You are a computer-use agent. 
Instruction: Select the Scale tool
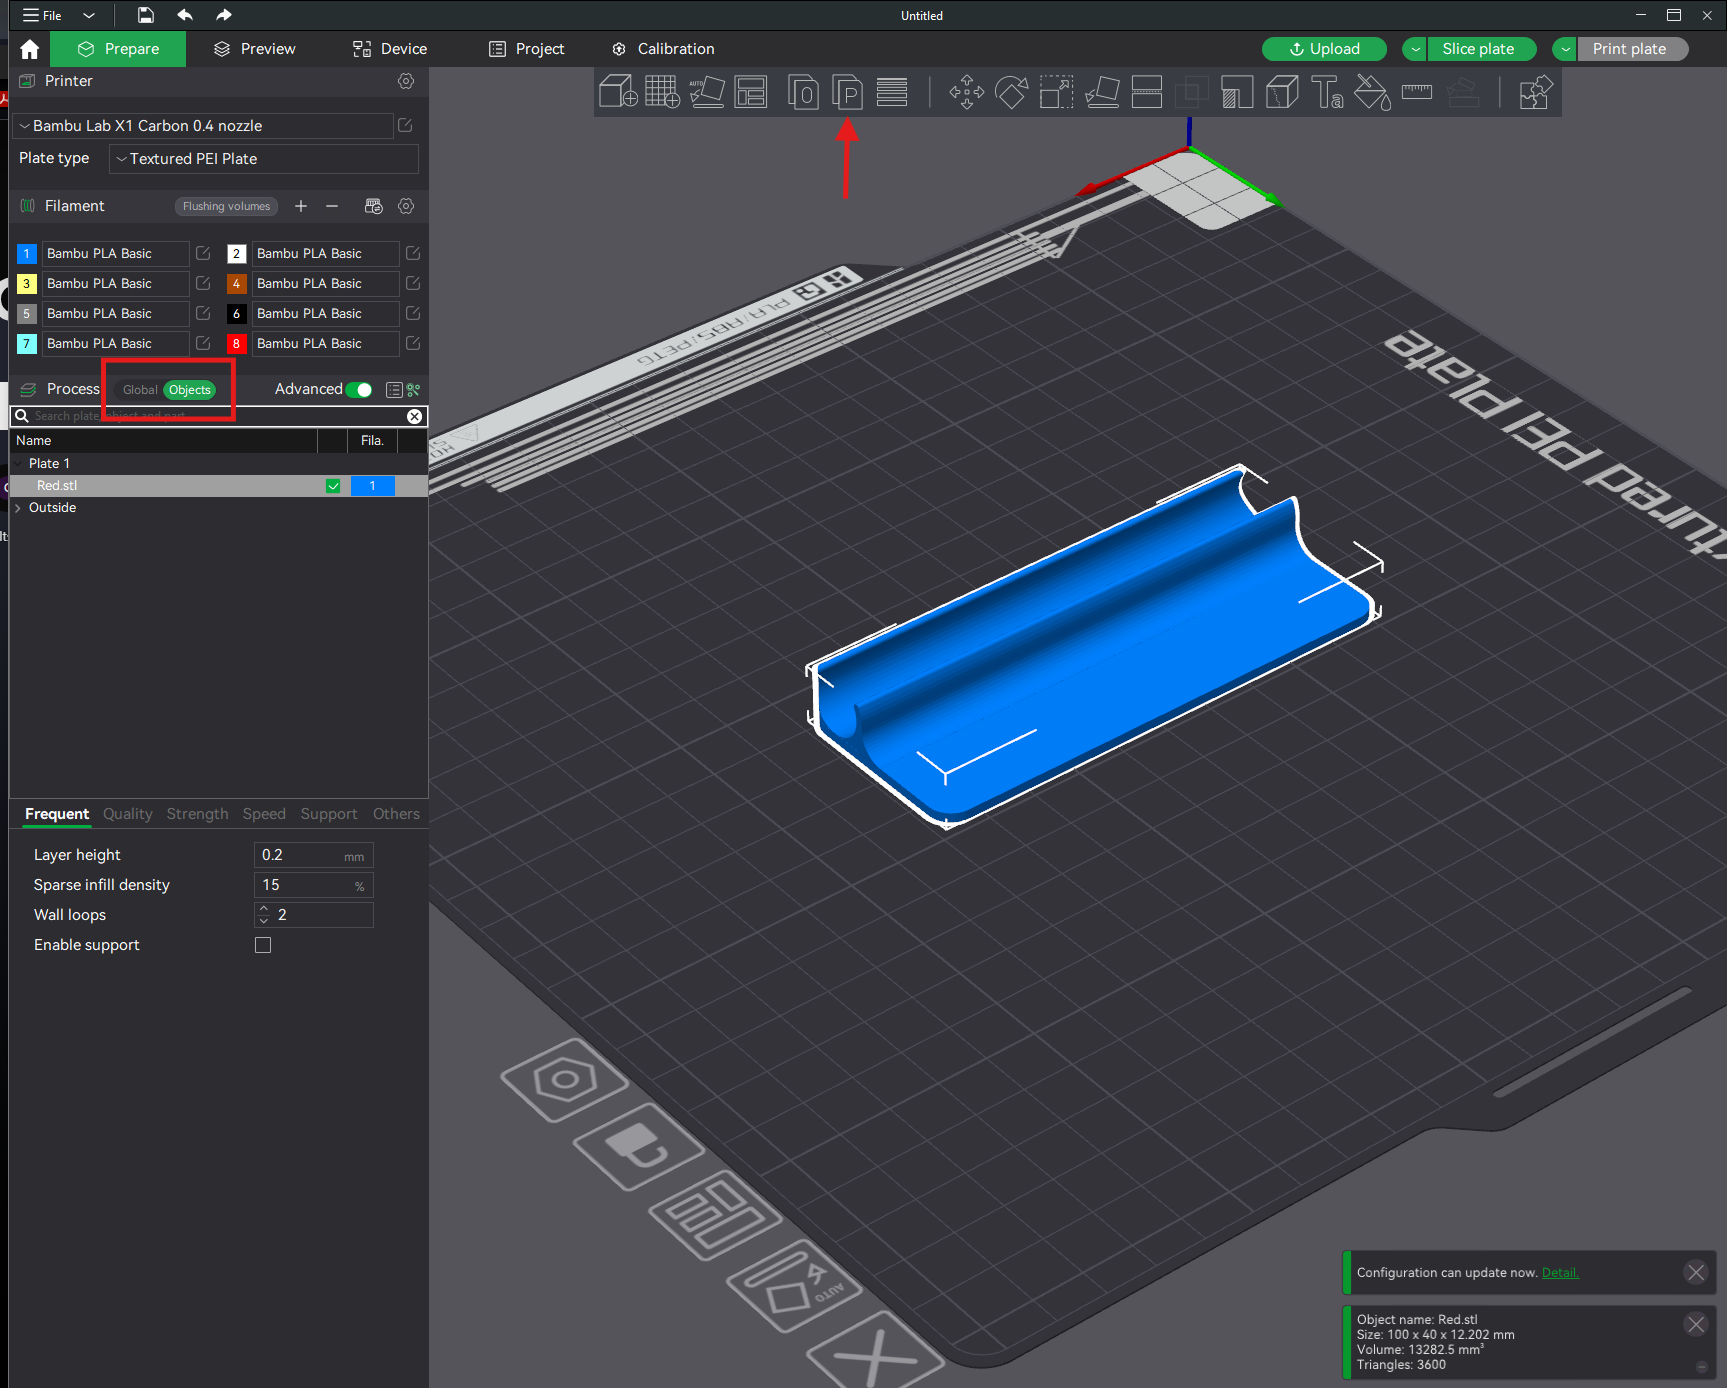[1056, 92]
